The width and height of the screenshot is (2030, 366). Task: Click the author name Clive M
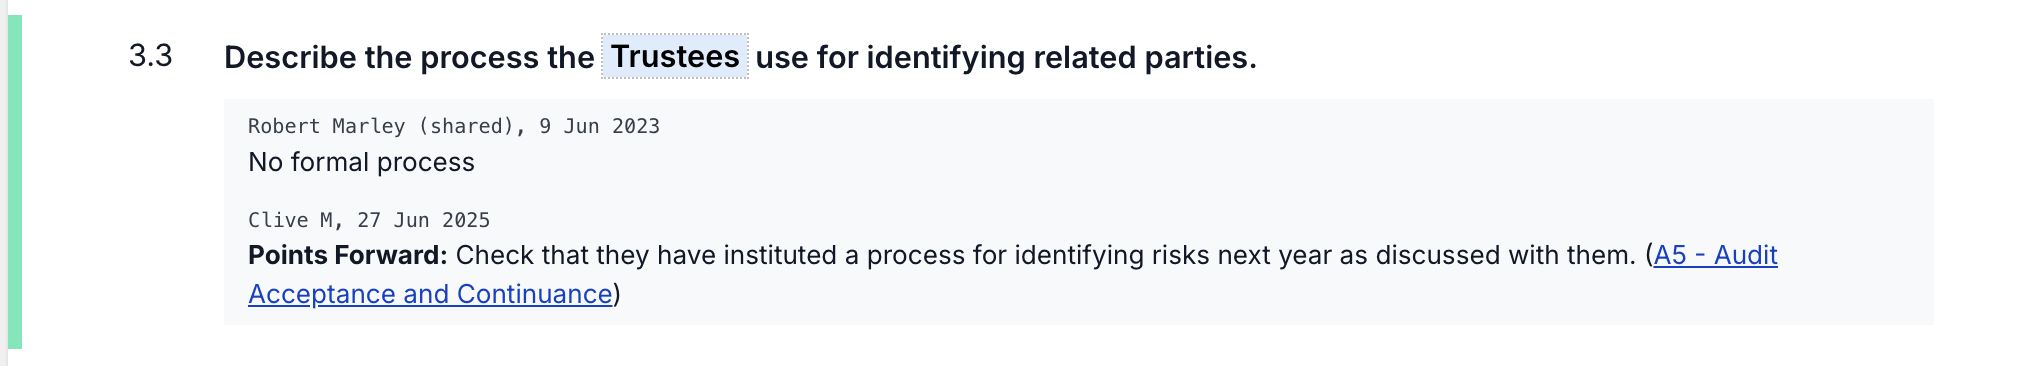tap(290, 220)
